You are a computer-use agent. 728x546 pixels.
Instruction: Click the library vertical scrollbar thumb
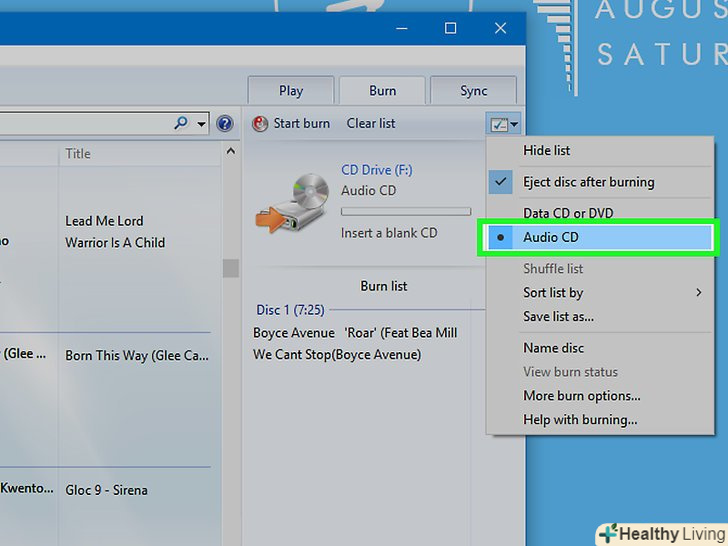(231, 268)
